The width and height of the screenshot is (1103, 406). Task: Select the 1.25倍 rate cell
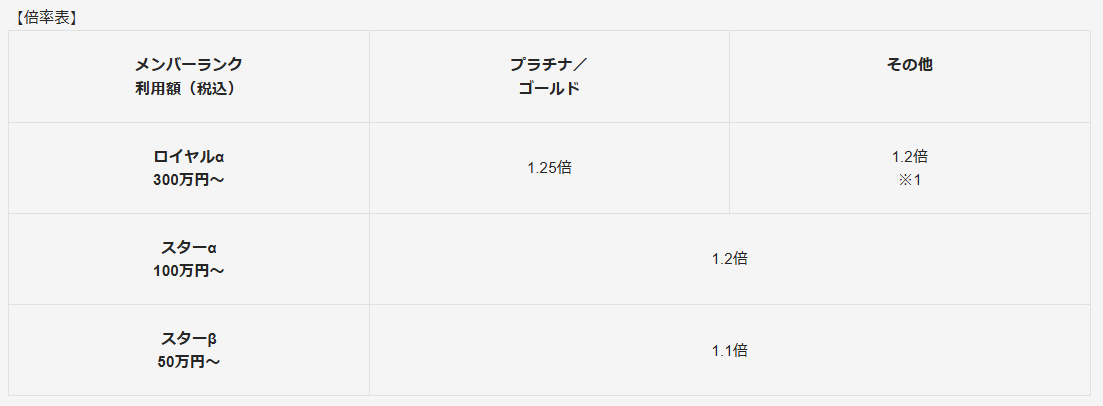(549, 168)
